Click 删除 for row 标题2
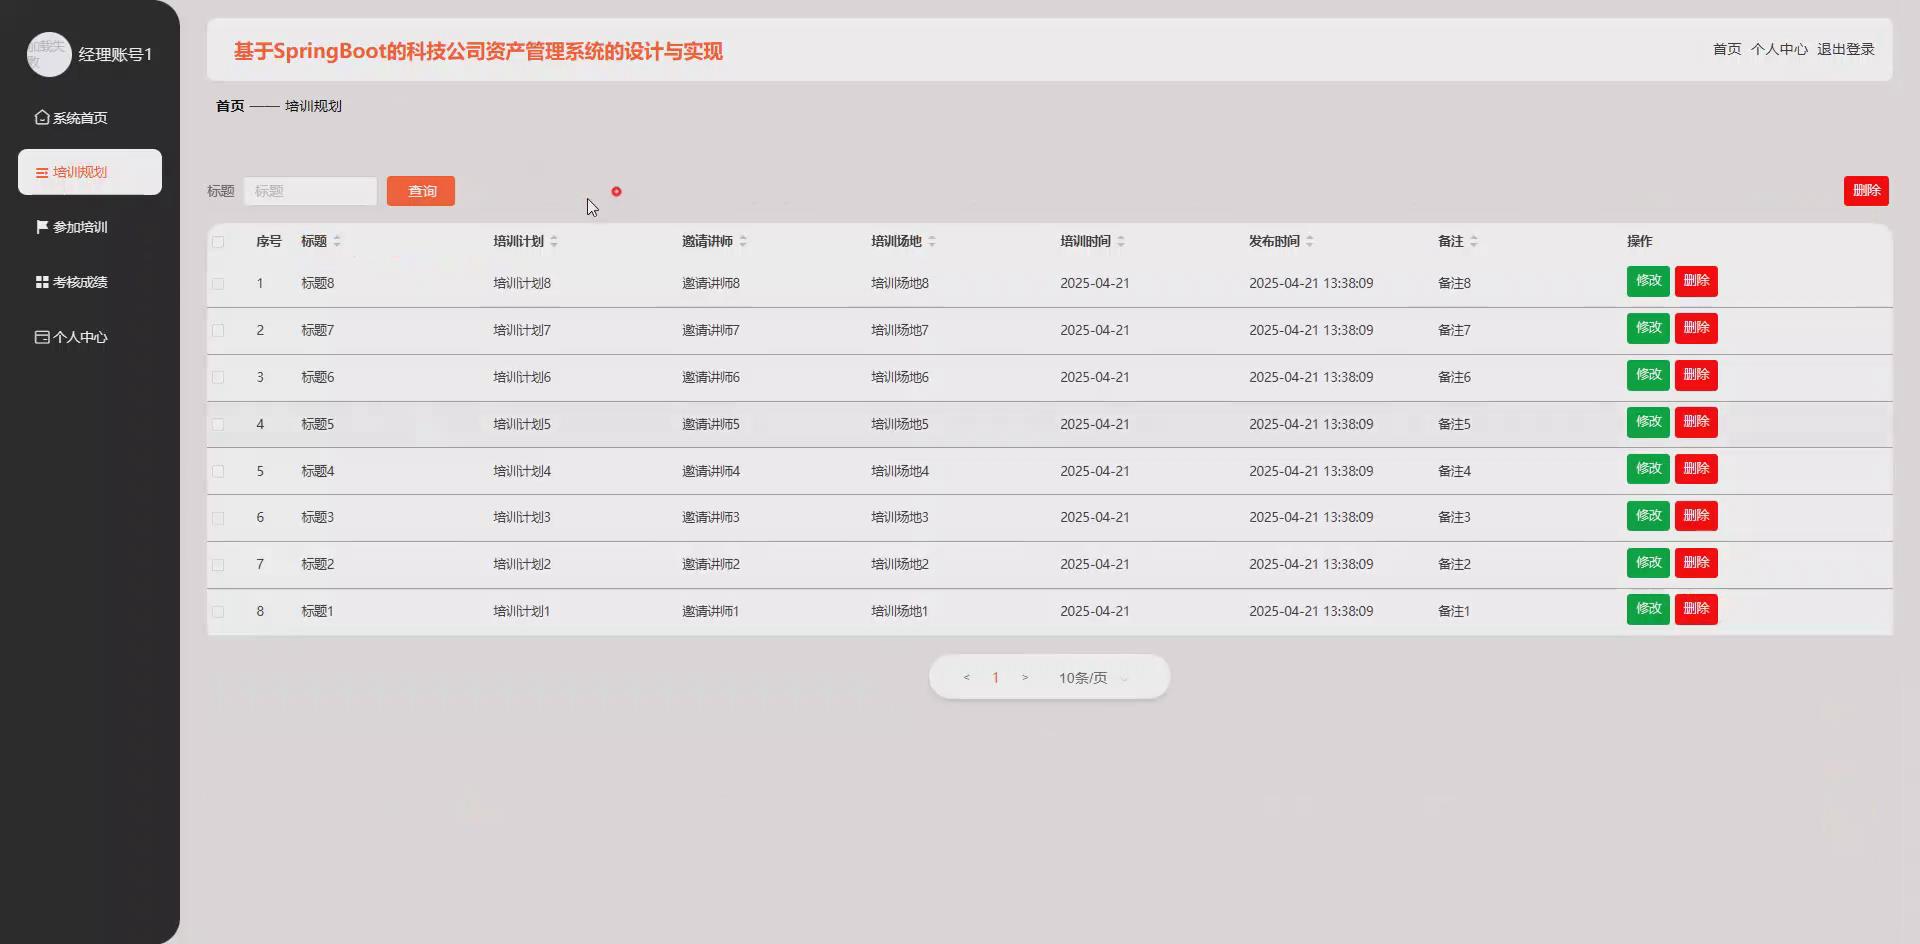 click(x=1696, y=563)
